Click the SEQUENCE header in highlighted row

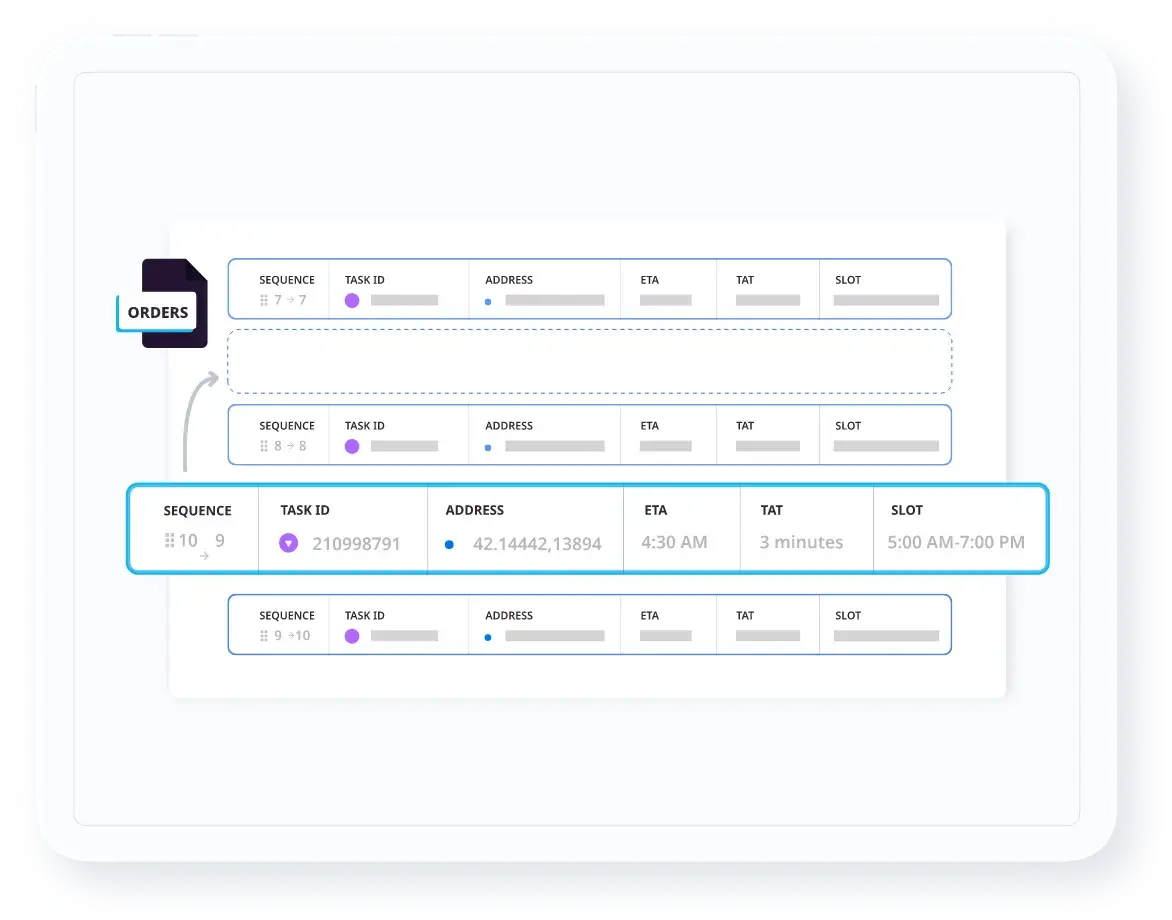point(198,510)
